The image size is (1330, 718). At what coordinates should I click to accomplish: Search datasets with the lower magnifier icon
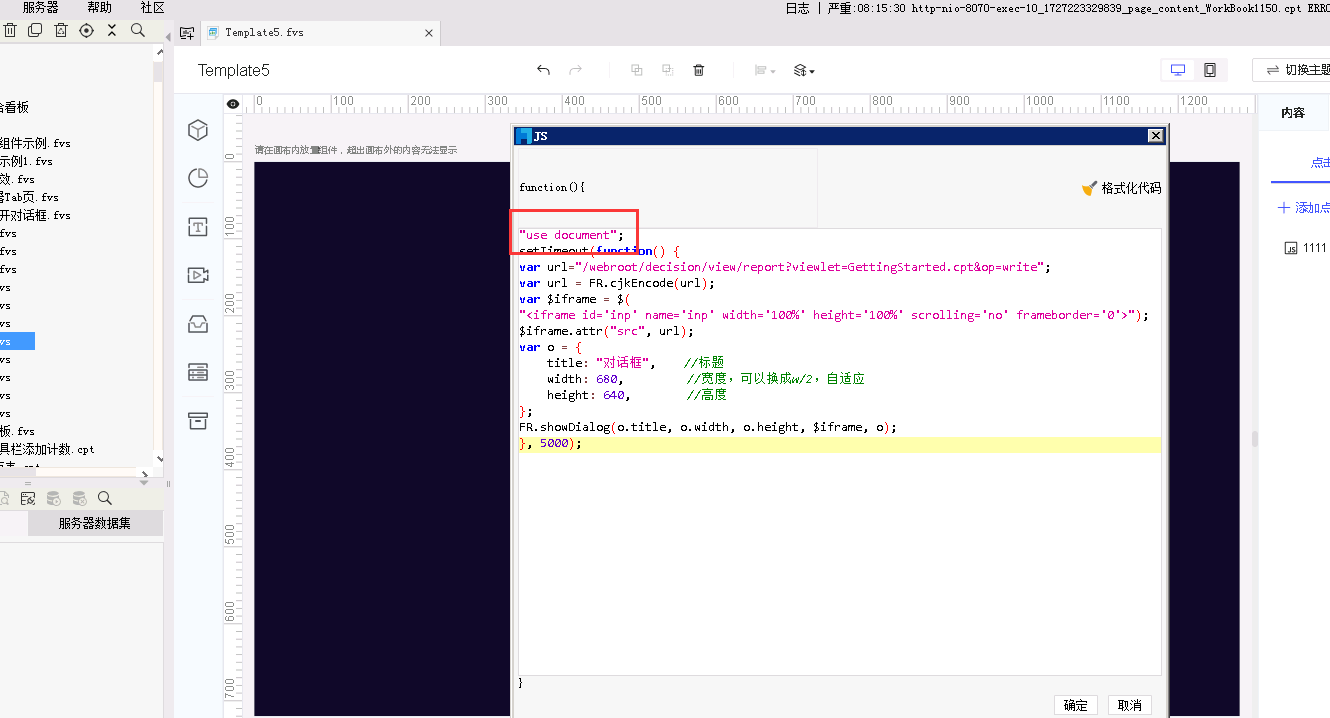pos(105,498)
